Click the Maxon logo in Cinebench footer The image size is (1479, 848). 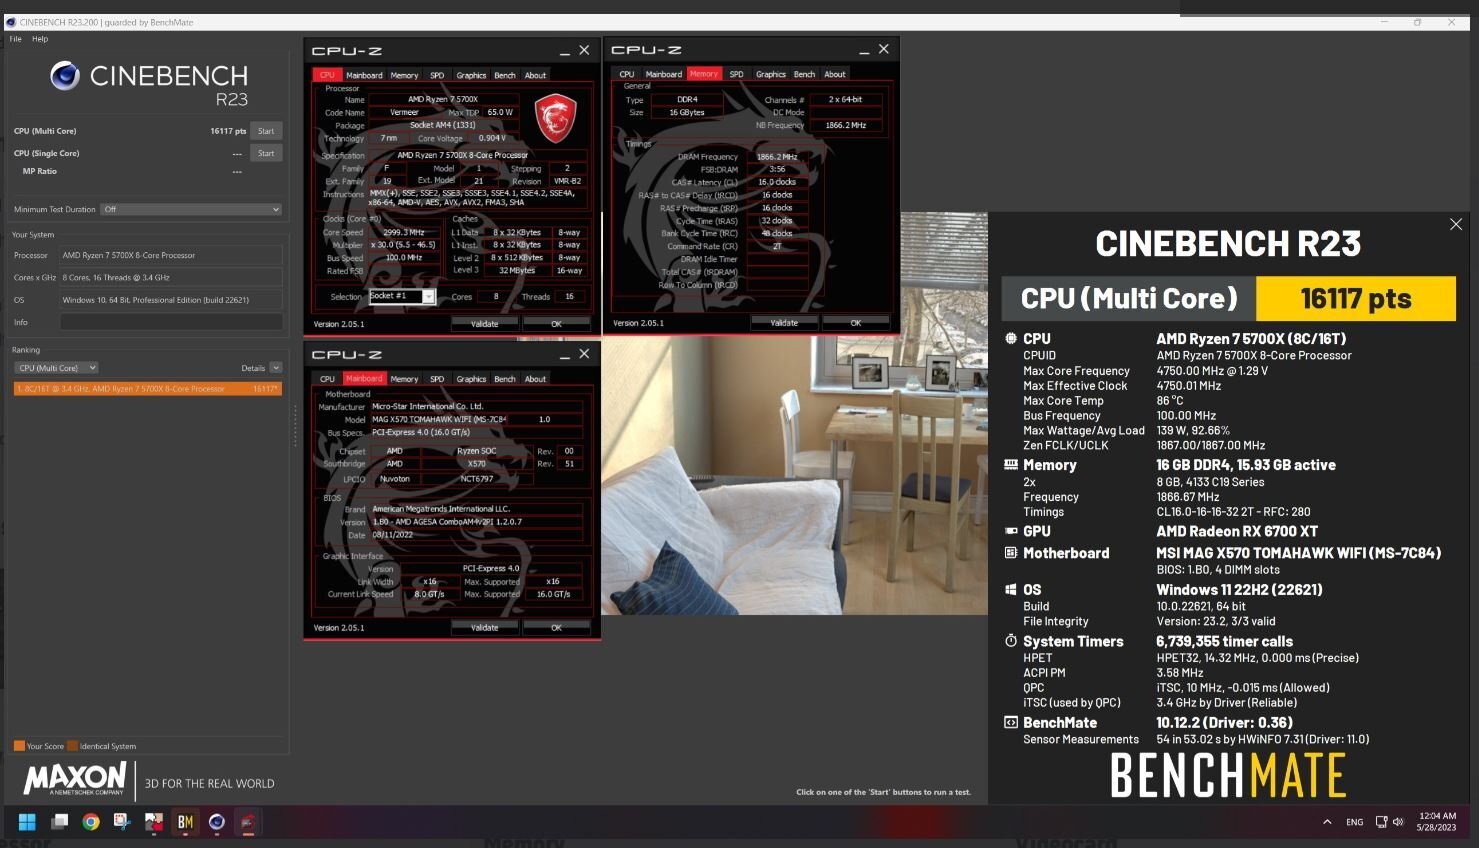(75, 779)
